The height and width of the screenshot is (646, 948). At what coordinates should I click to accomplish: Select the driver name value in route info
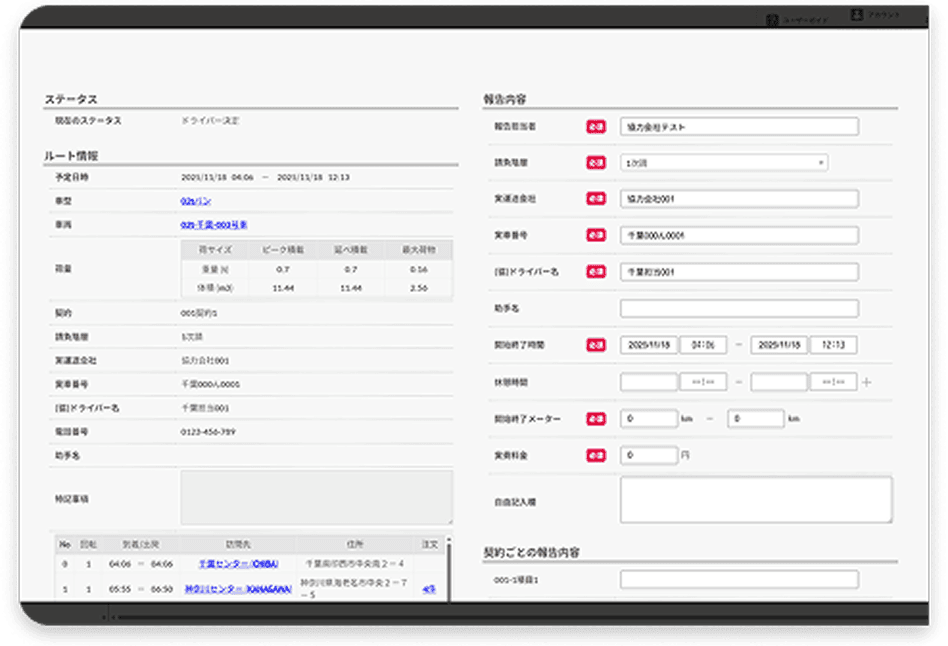click(x=205, y=408)
